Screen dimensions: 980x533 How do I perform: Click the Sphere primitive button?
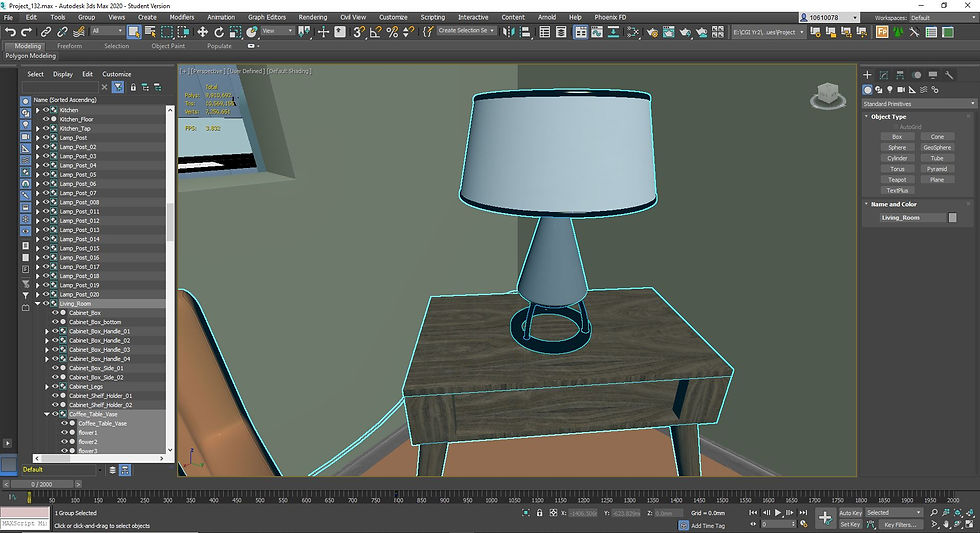click(x=897, y=147)
